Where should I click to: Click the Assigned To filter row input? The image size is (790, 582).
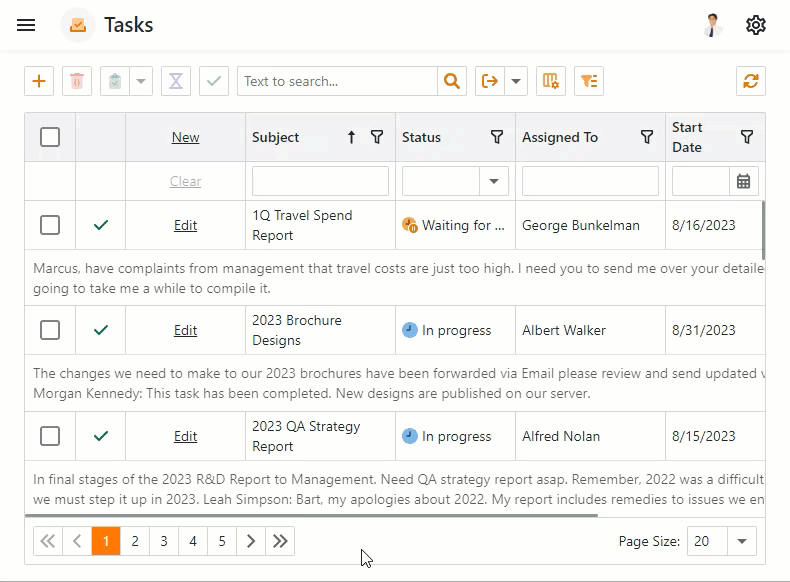click(590, 181)
